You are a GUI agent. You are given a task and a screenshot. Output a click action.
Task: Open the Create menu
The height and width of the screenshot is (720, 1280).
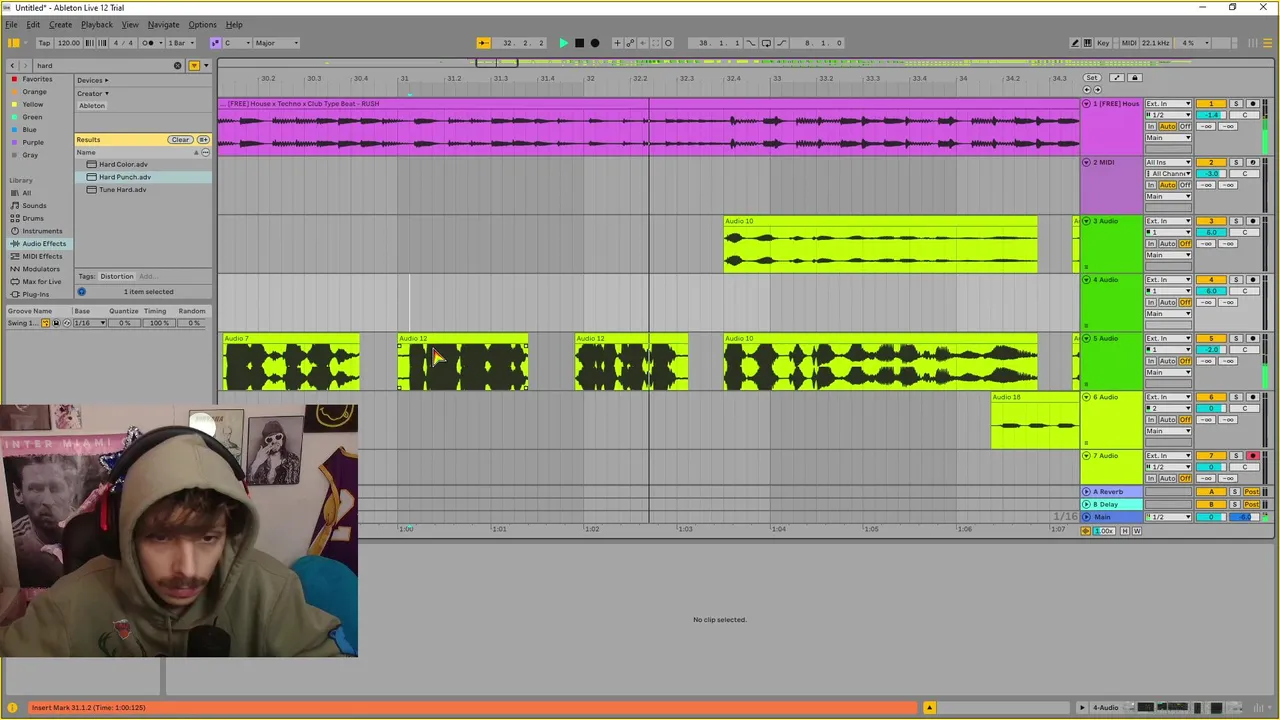(x=60, y=24)
